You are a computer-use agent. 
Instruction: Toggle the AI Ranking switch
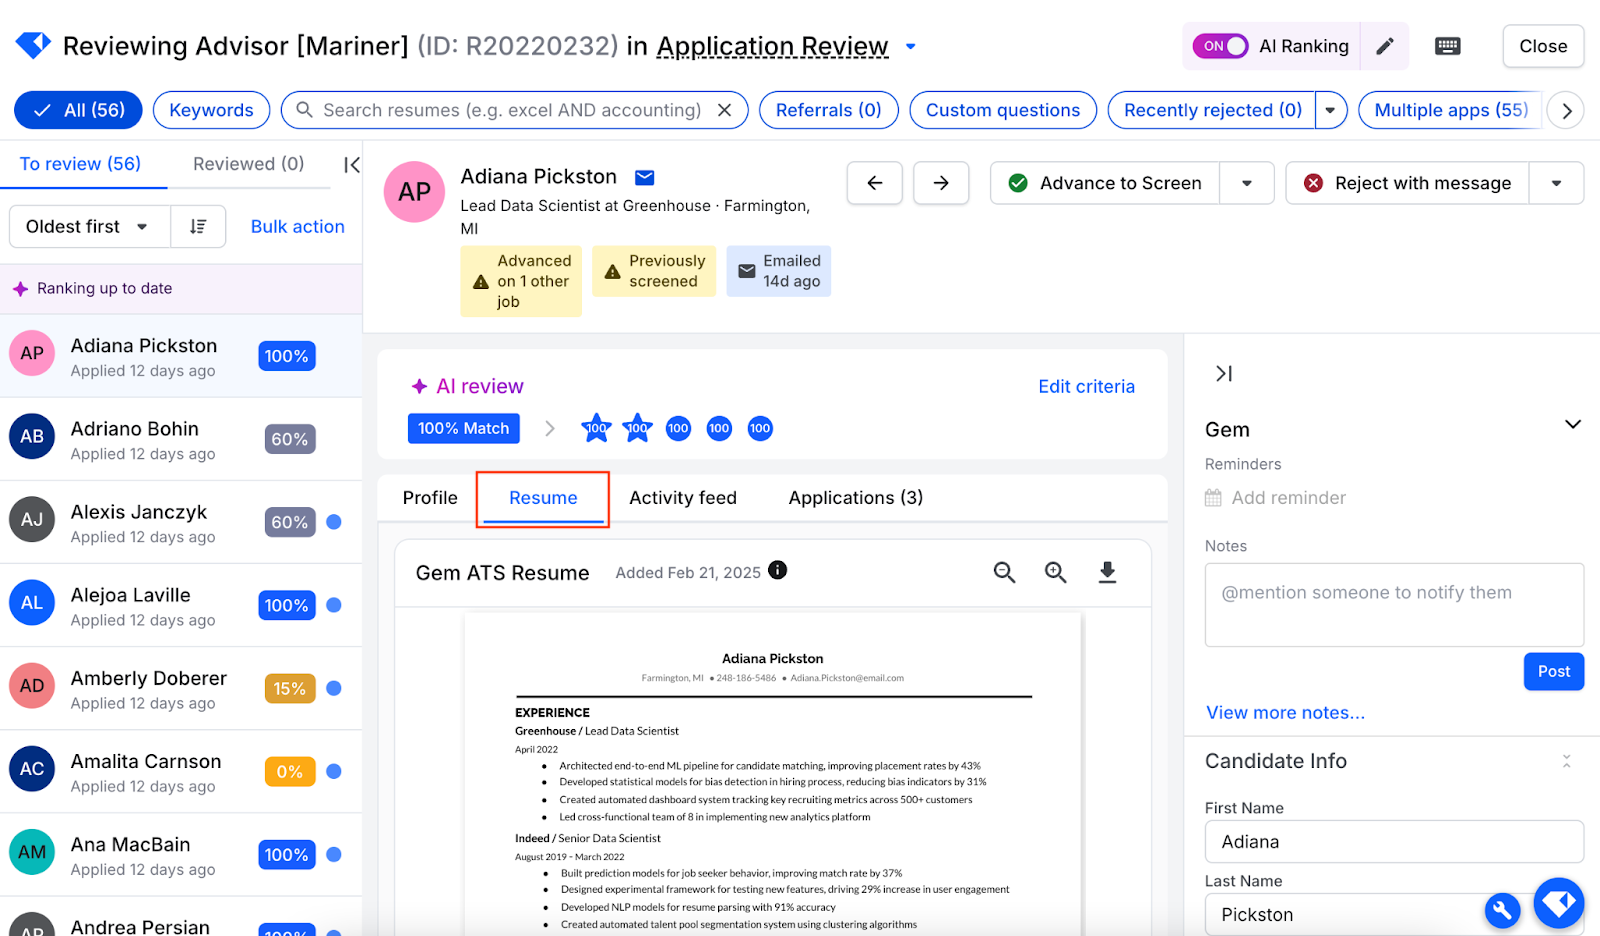(1220, 46)
